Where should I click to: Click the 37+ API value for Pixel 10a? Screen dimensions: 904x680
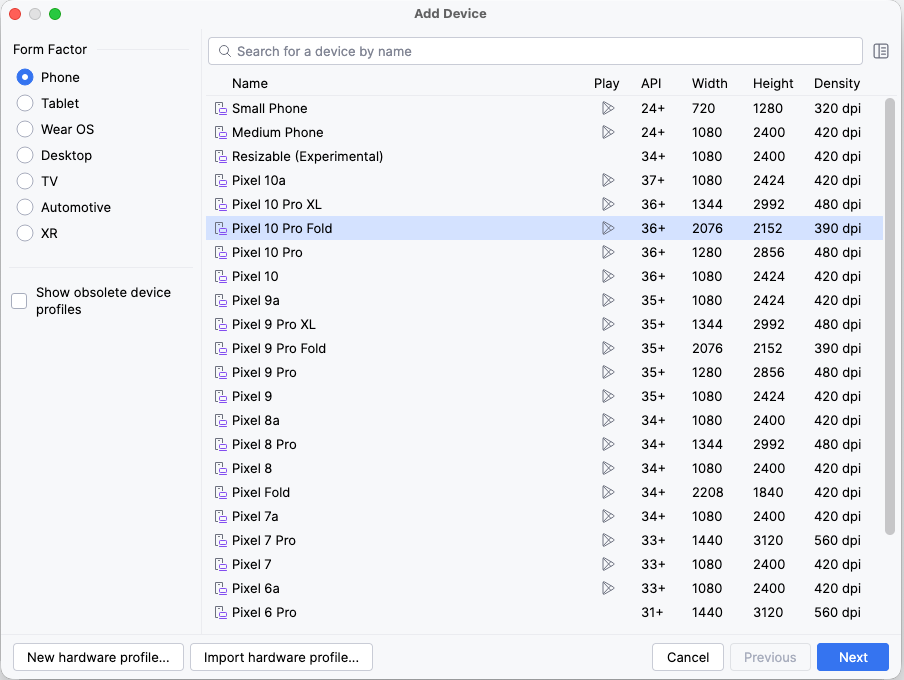(653, 181)
